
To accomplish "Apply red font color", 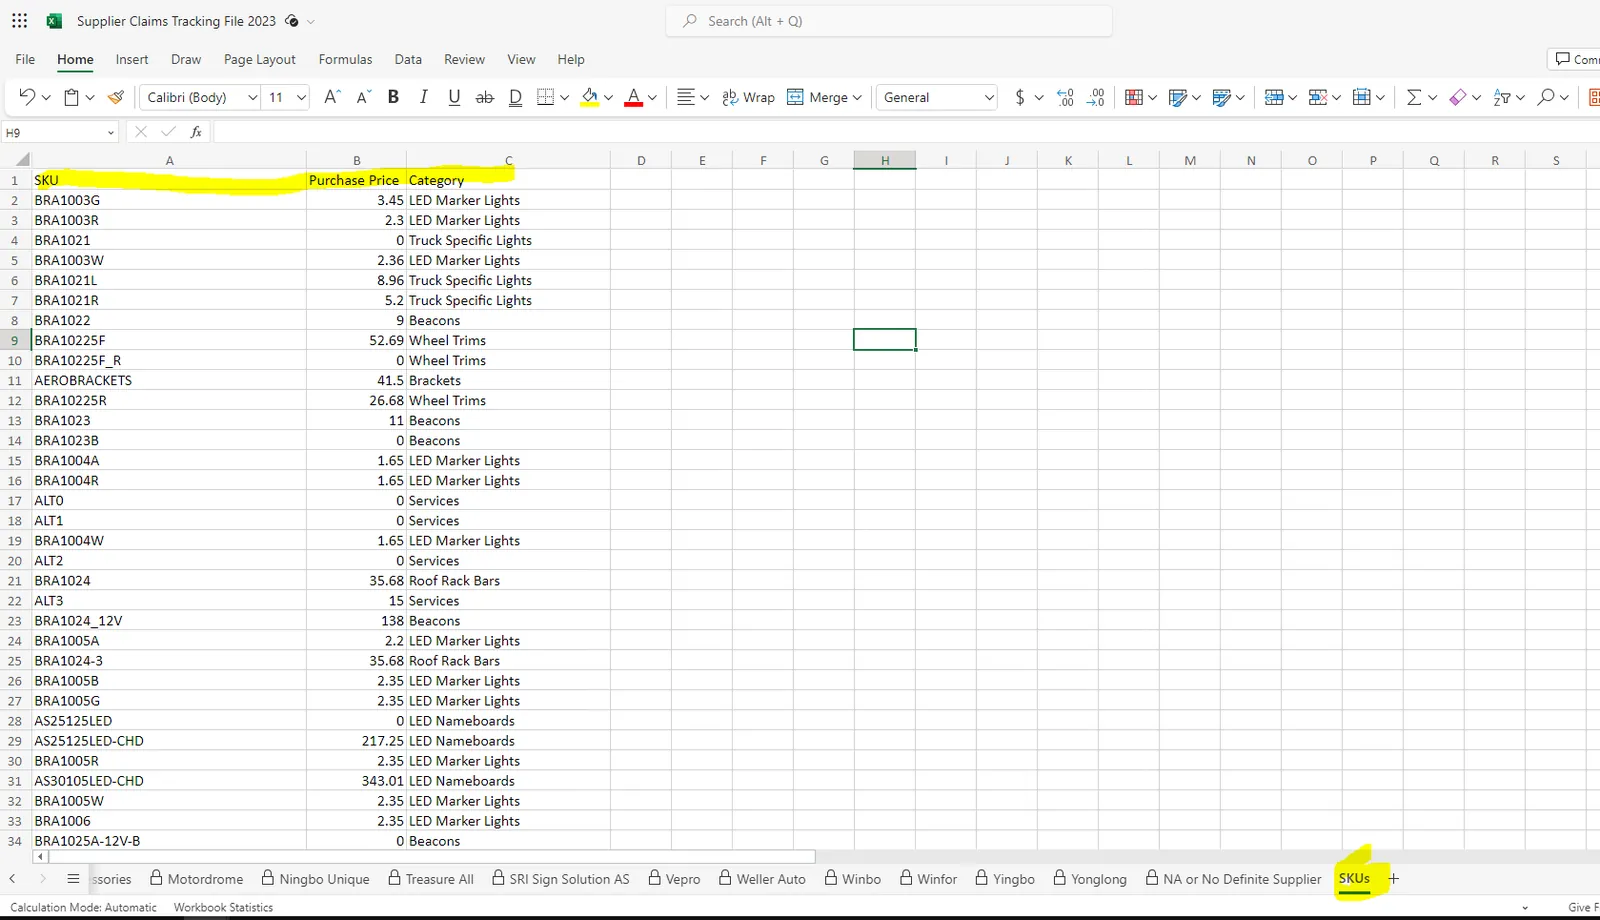I will pos(633,97).
